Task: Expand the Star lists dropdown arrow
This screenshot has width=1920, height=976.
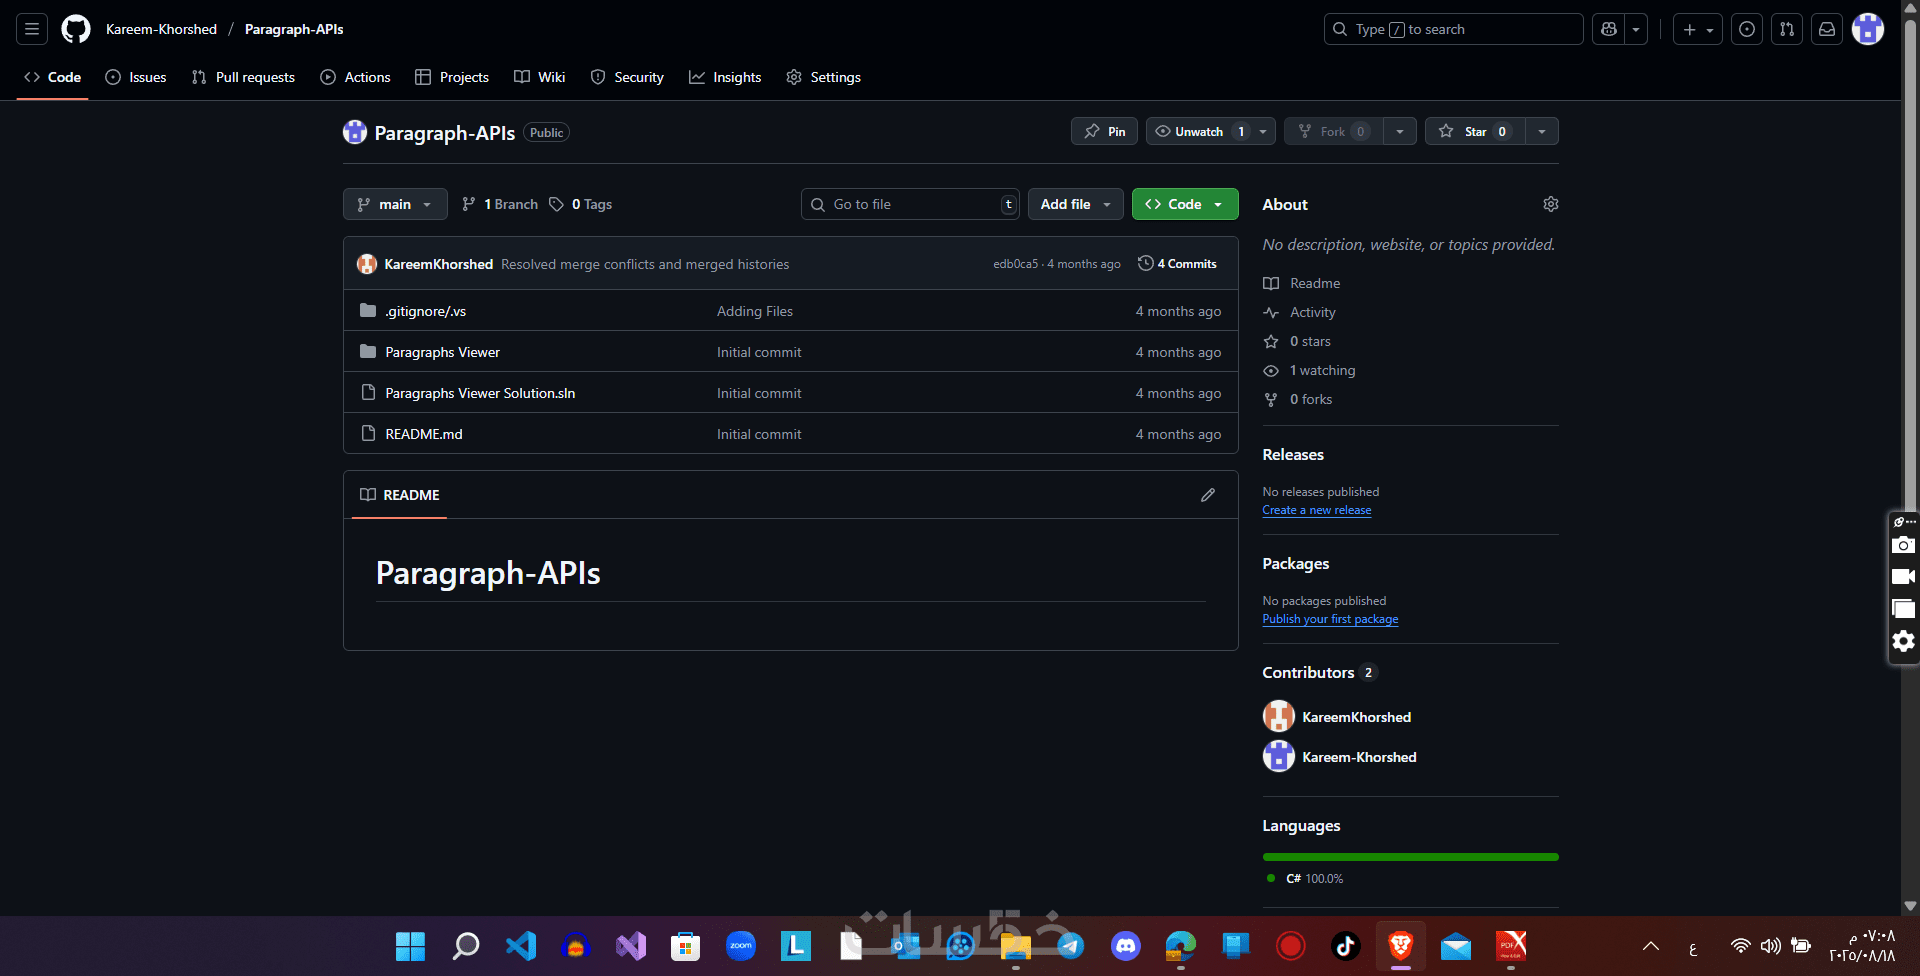Action: coord(1542,132)
